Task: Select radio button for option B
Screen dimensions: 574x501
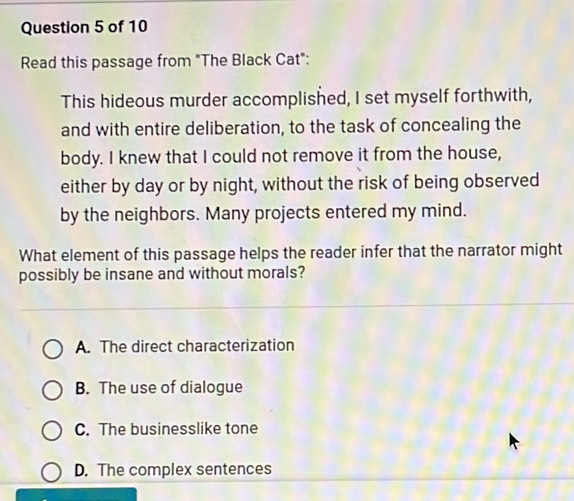Action: pos(52,390)
